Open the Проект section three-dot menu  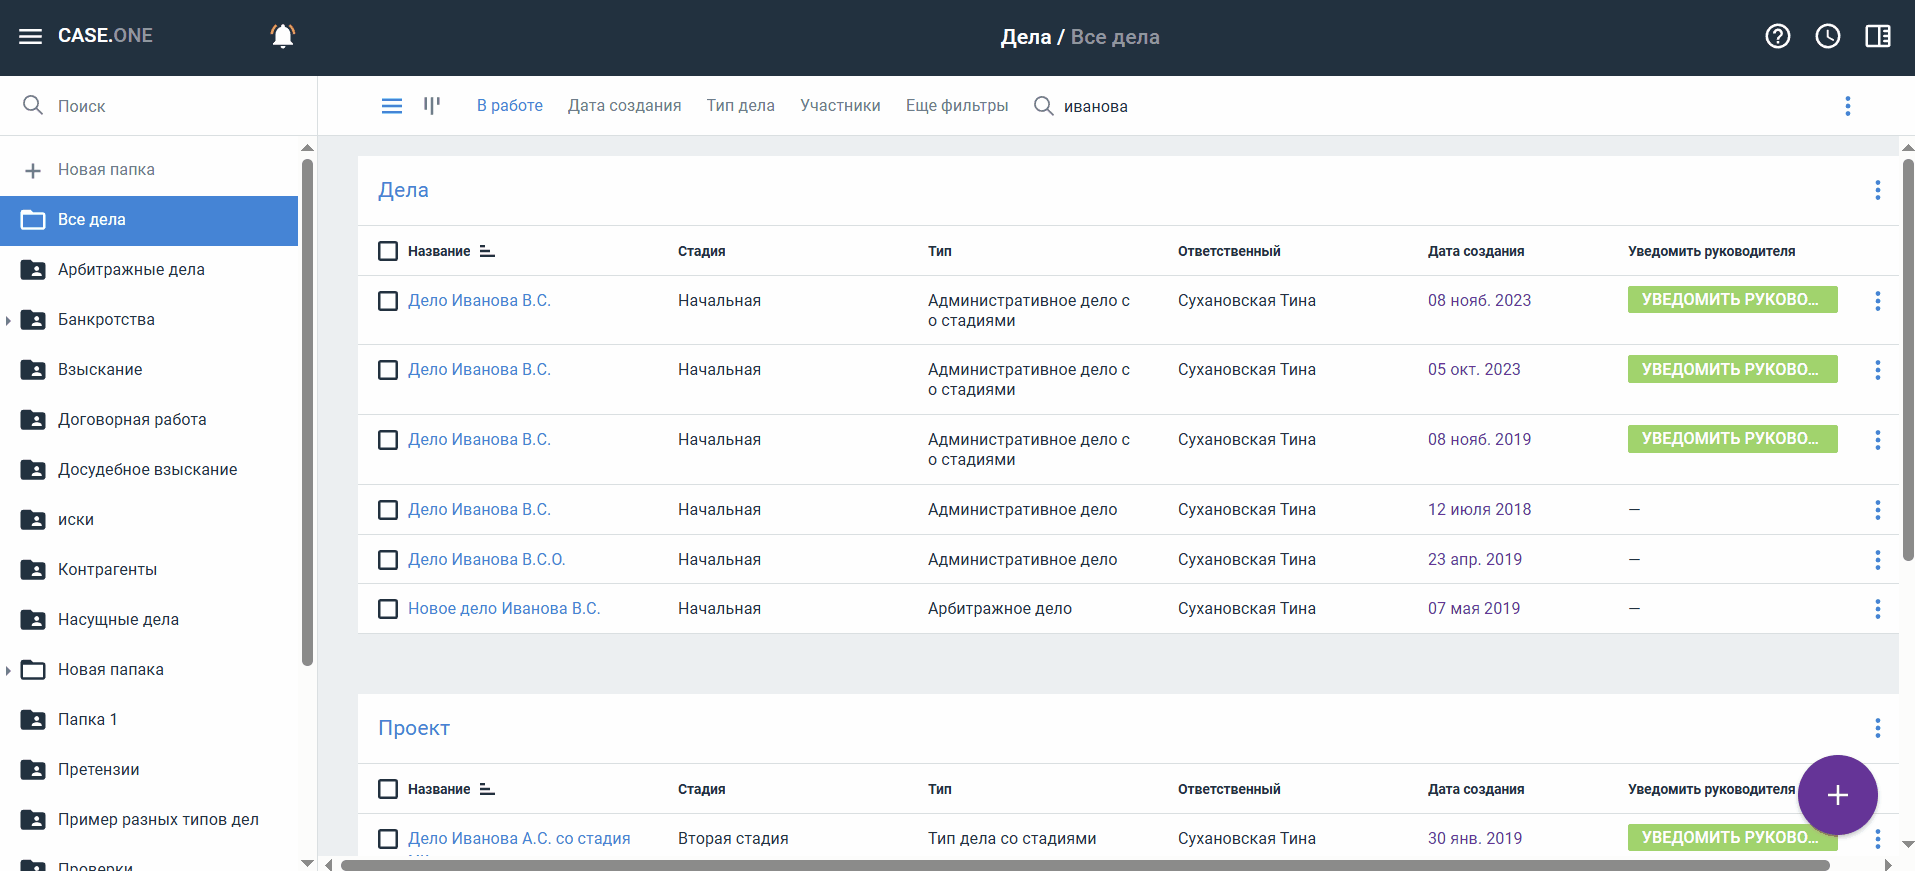[1878, 728]
